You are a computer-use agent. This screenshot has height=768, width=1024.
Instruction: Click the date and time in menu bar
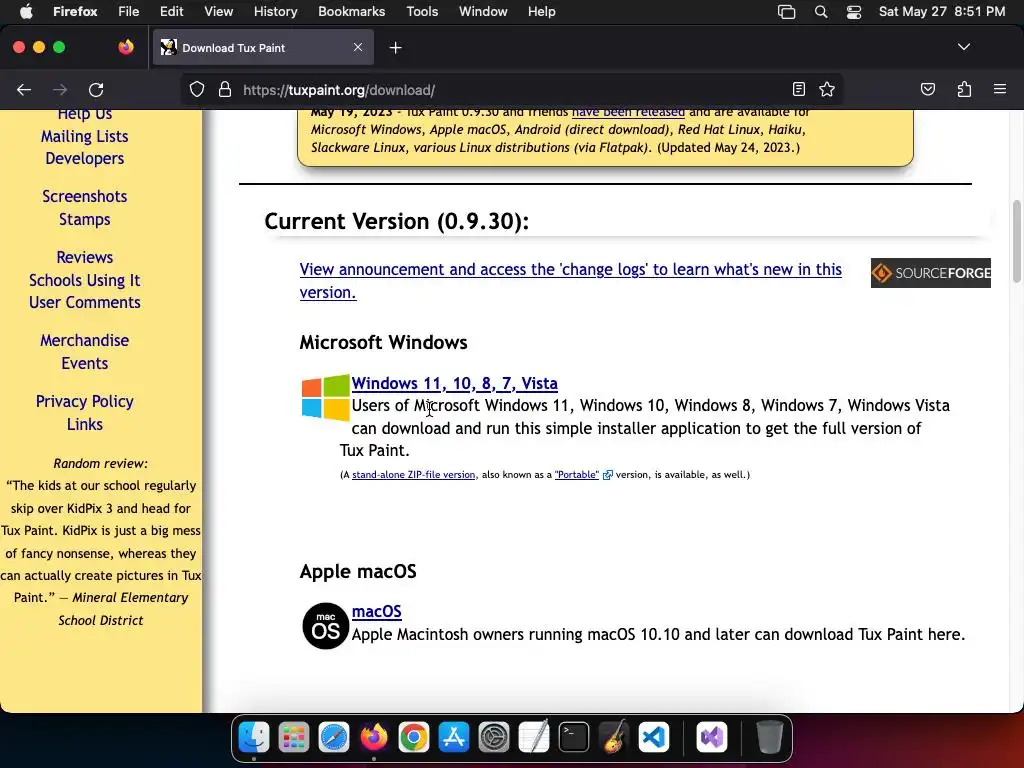point(942,12)
